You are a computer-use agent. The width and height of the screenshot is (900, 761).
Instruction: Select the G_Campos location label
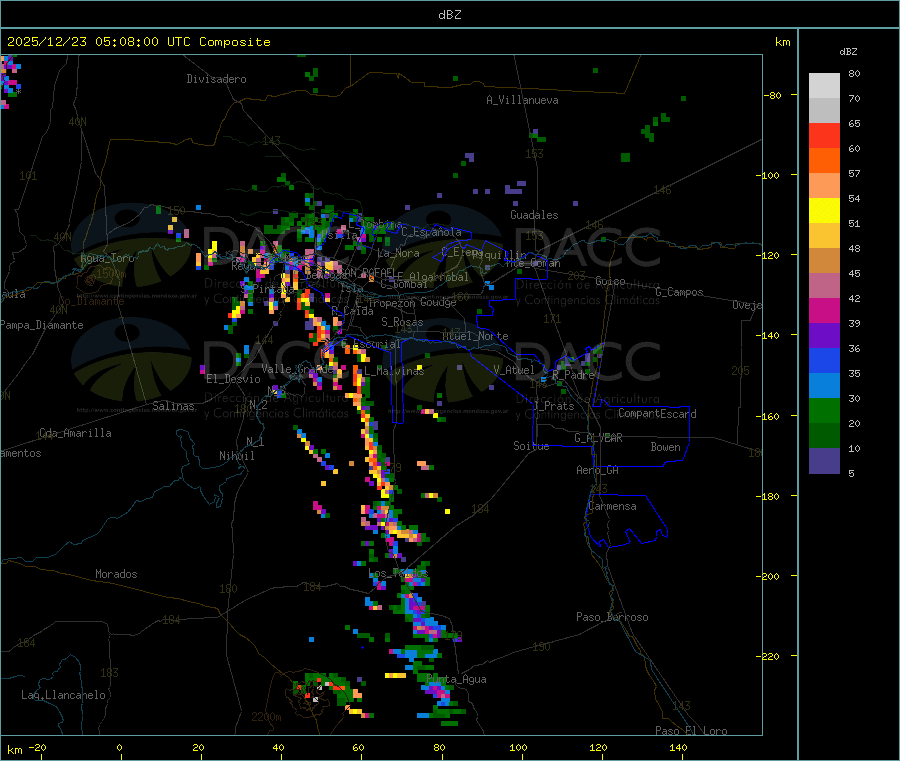coord(679,292)
